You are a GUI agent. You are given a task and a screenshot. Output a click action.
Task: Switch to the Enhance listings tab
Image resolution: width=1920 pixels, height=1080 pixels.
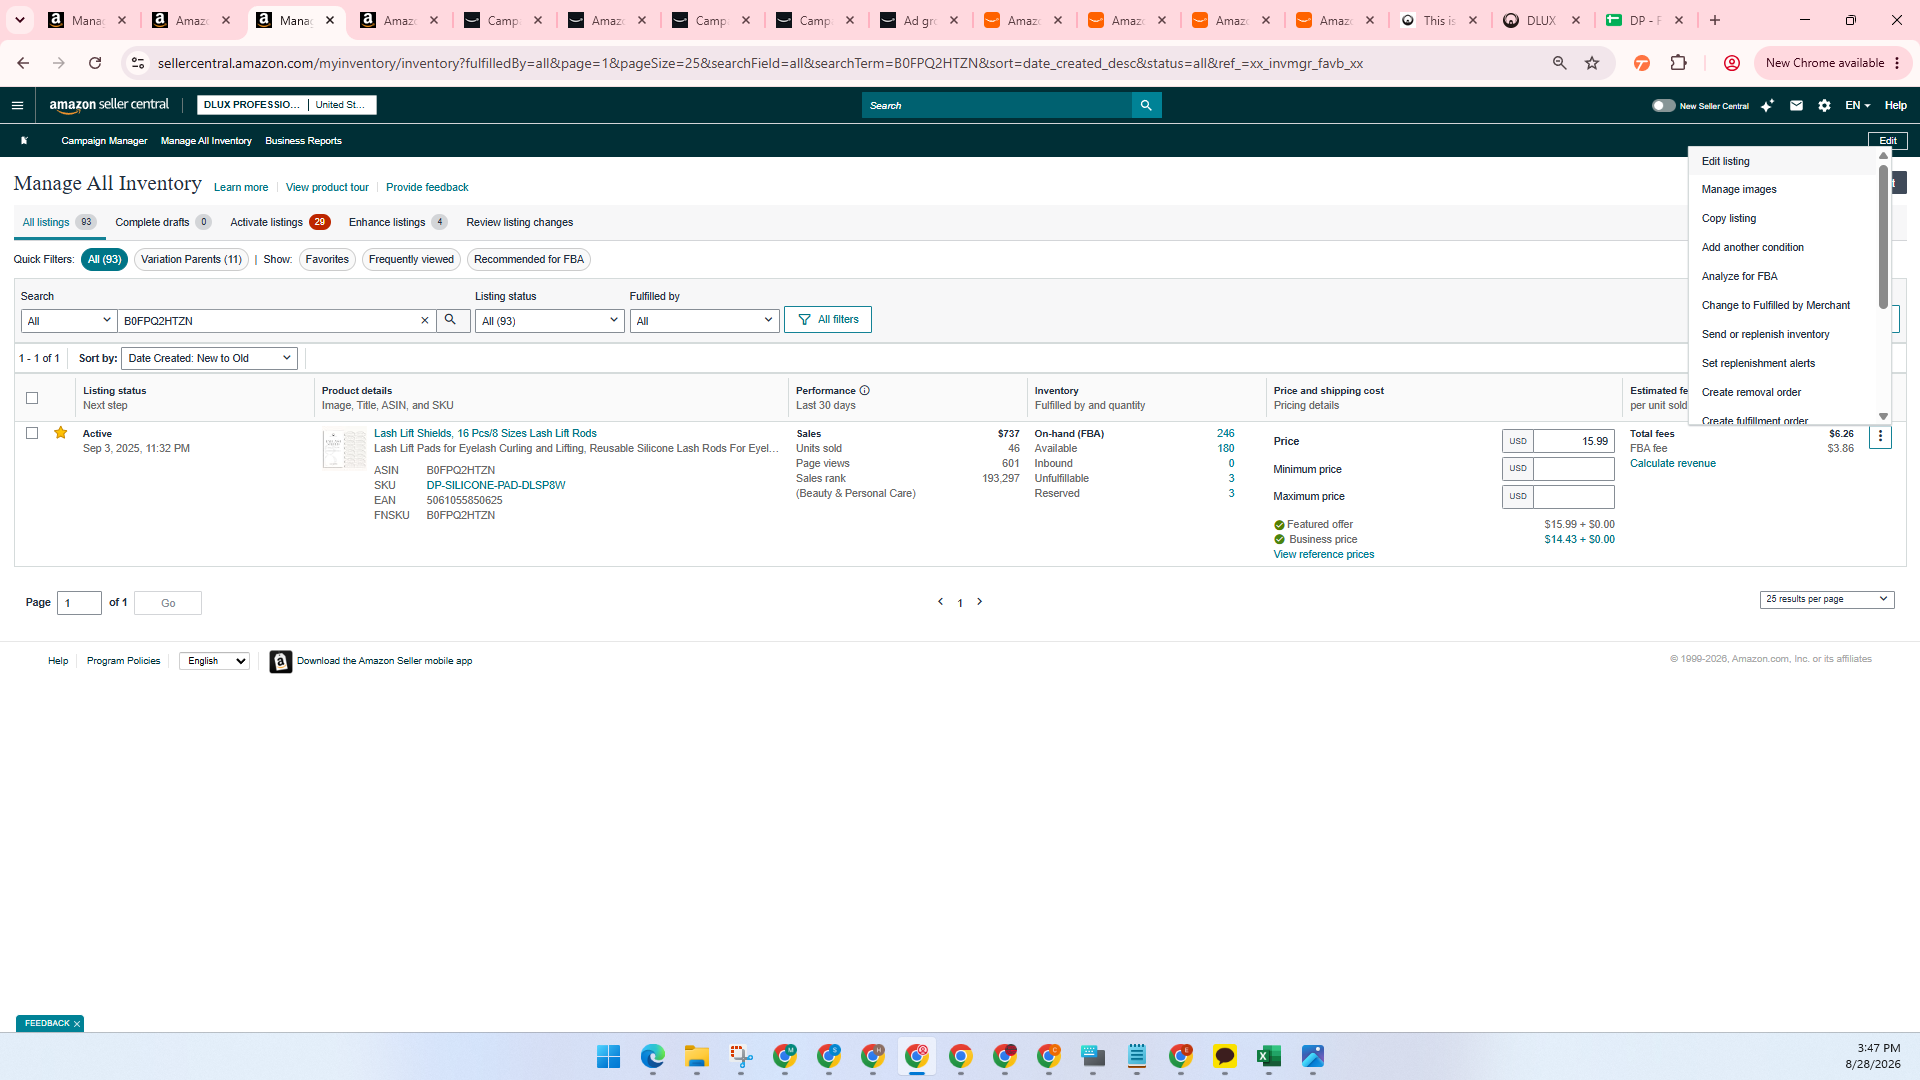397,223
